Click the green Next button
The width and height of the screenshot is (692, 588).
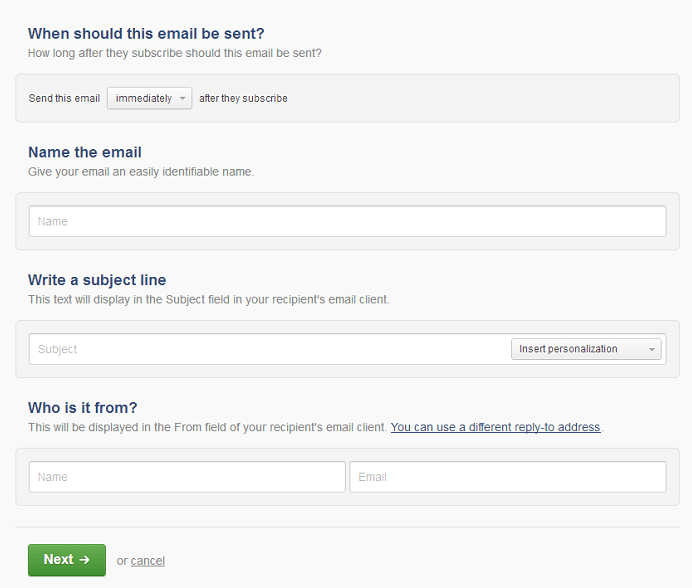pos(67,560)
